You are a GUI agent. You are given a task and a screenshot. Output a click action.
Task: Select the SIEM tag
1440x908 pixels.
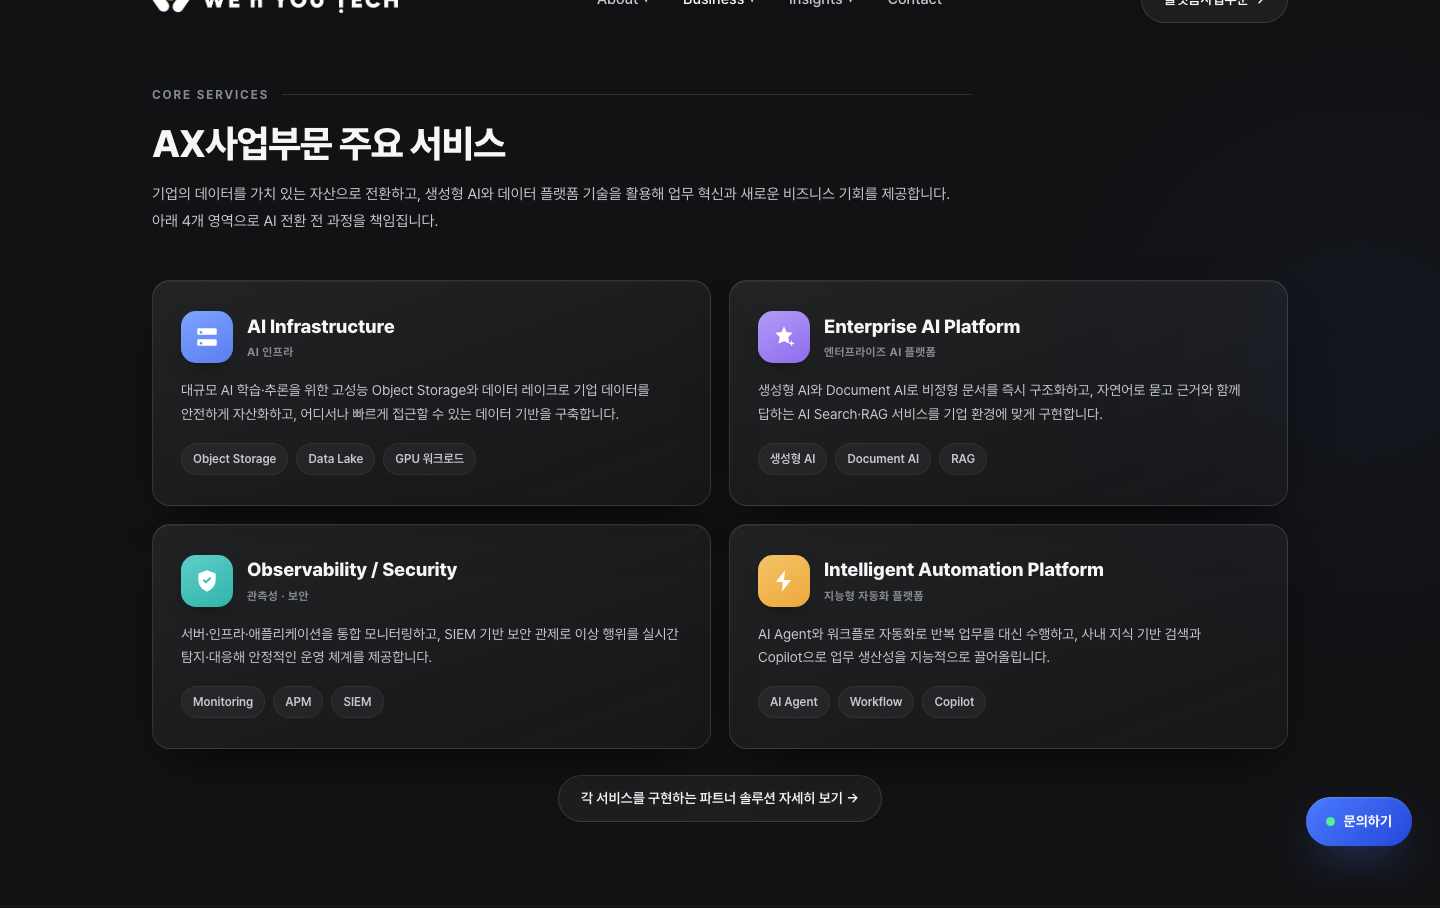pos(357,702)
